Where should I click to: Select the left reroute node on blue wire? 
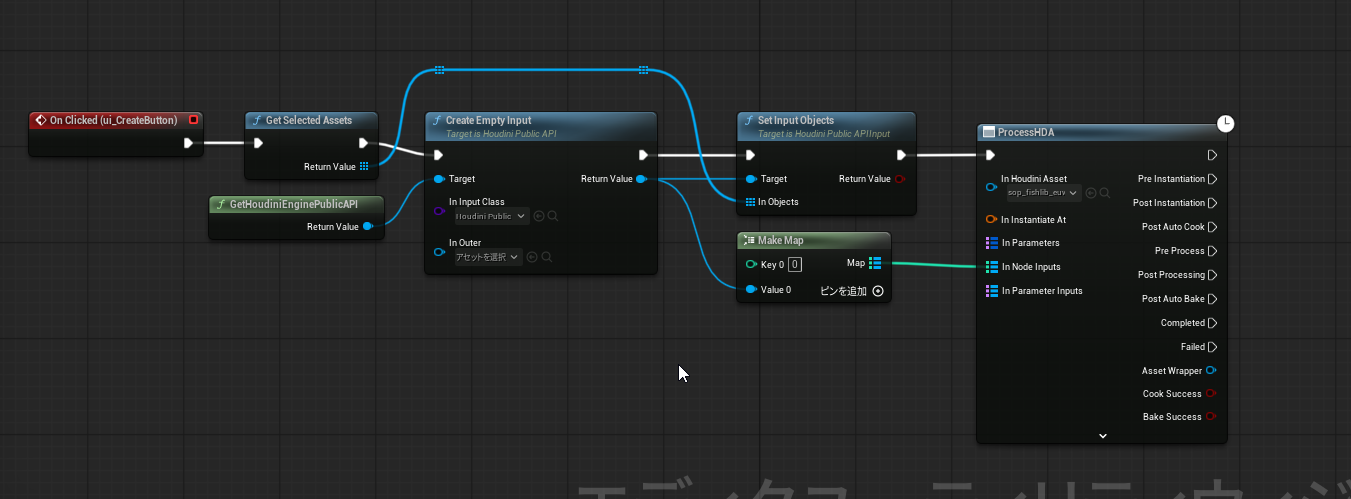tap(439, 70)
